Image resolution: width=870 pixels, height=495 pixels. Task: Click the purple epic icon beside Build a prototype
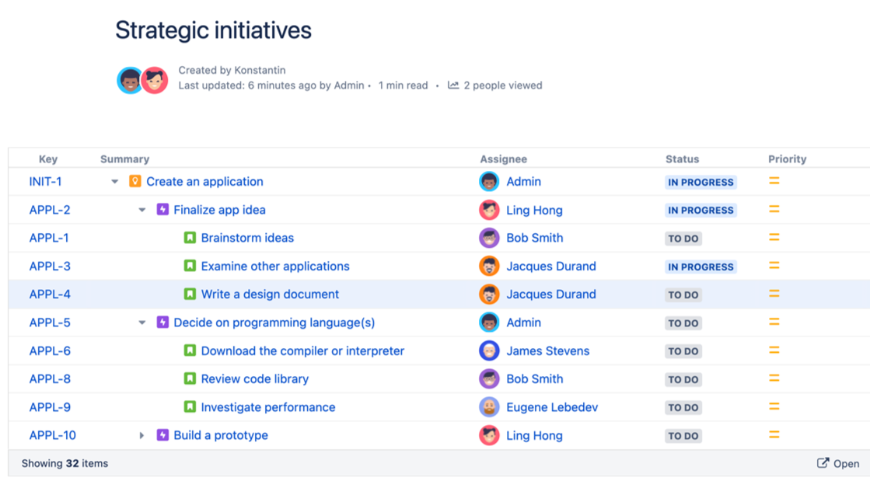pos(163,435)
